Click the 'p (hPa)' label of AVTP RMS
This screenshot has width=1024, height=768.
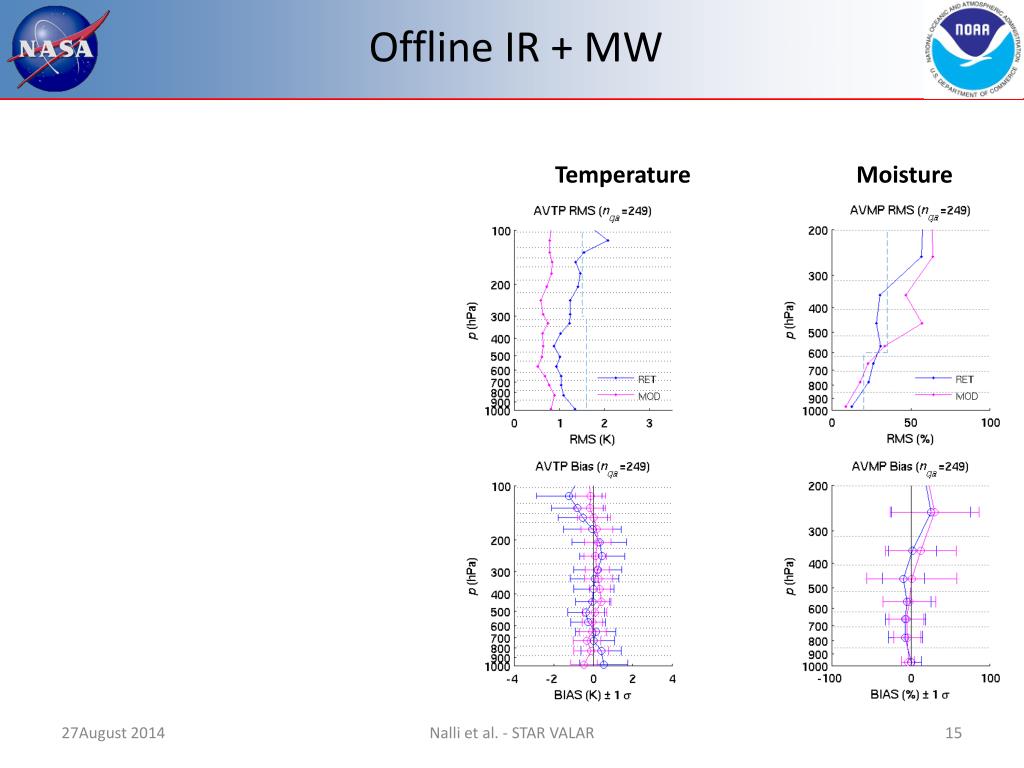[x=472, y=321]
